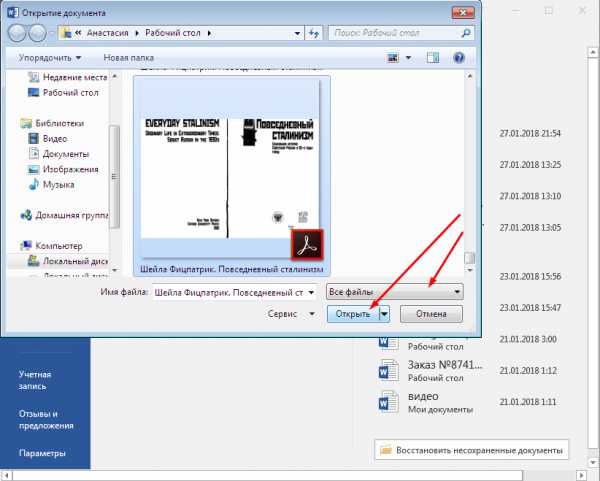Click the Word document icon next to видео

click(388, 403)
